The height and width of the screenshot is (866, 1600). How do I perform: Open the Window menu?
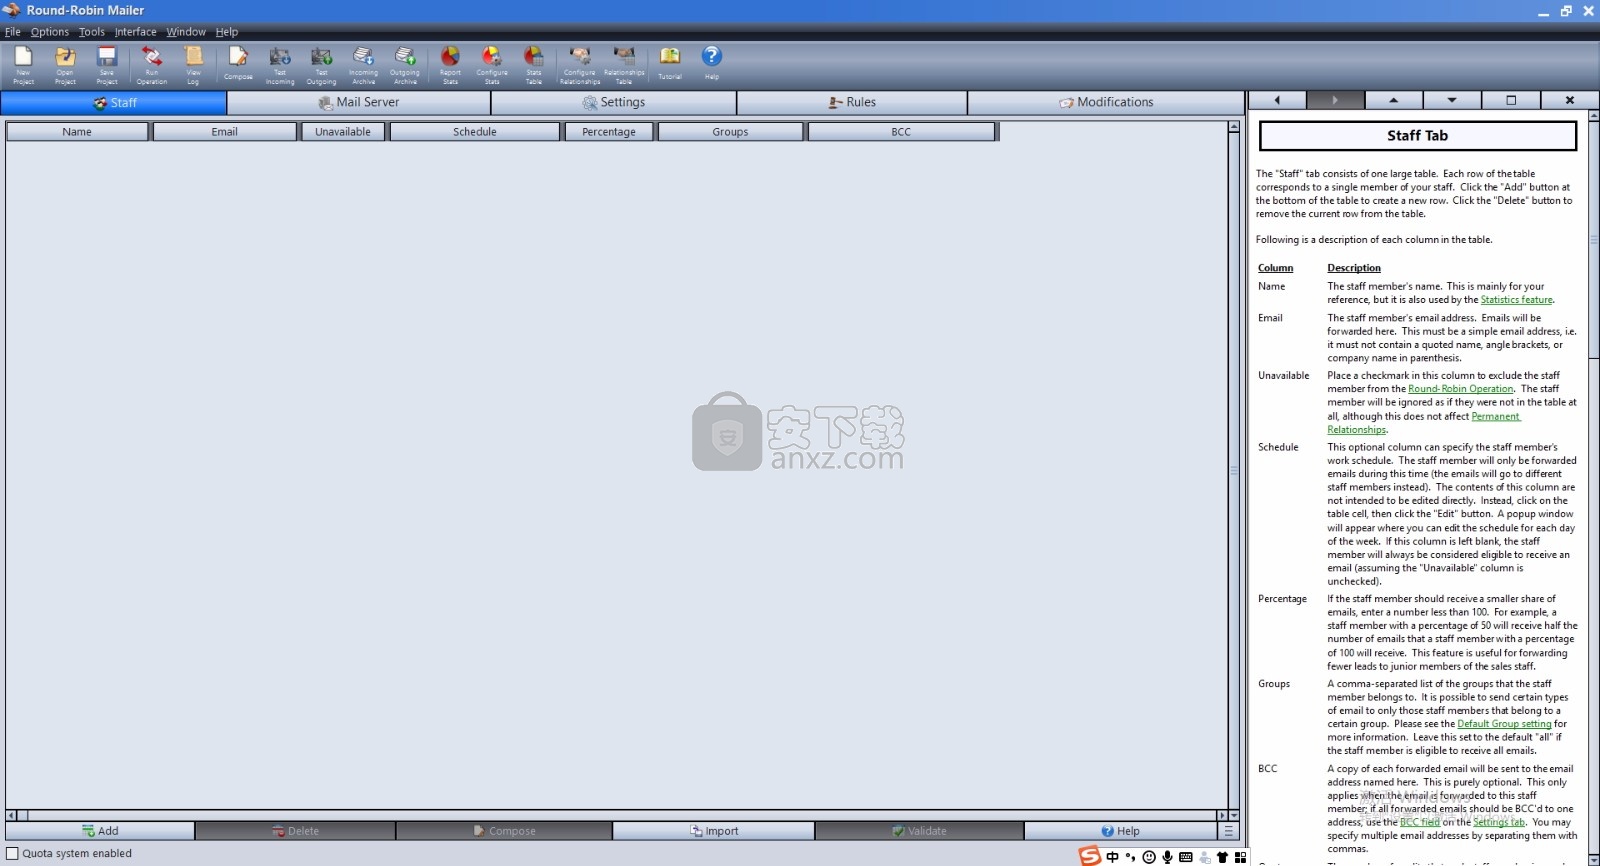point(186,32)
